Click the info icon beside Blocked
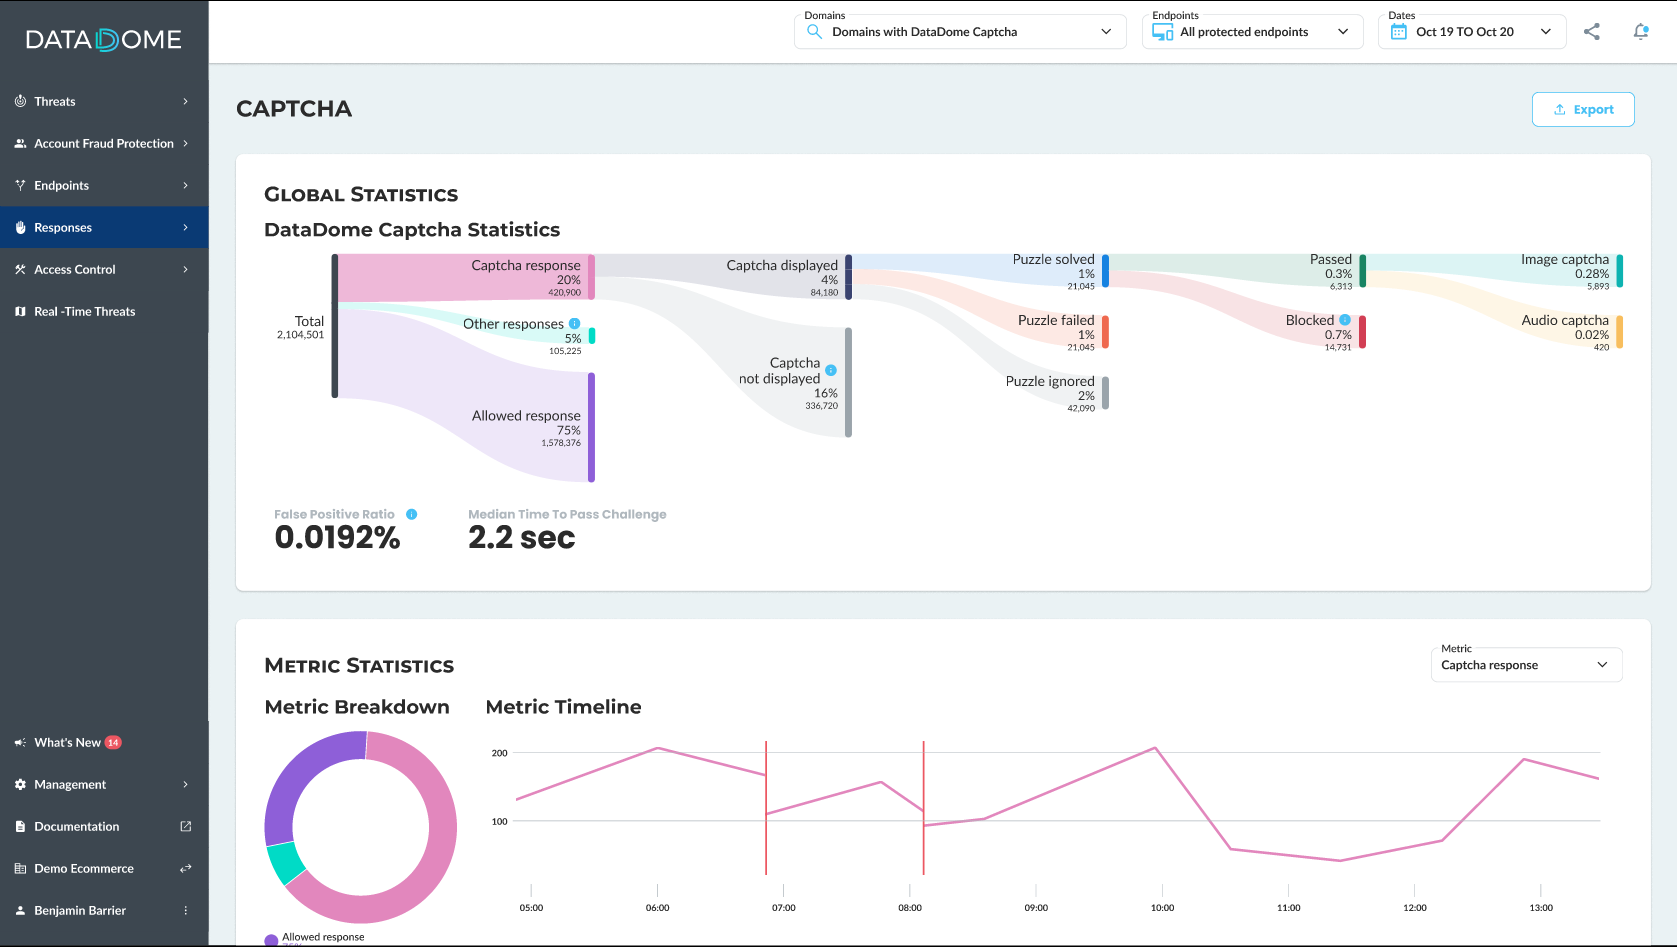This screenshot has height=947, width=1677. (1345, 320)
